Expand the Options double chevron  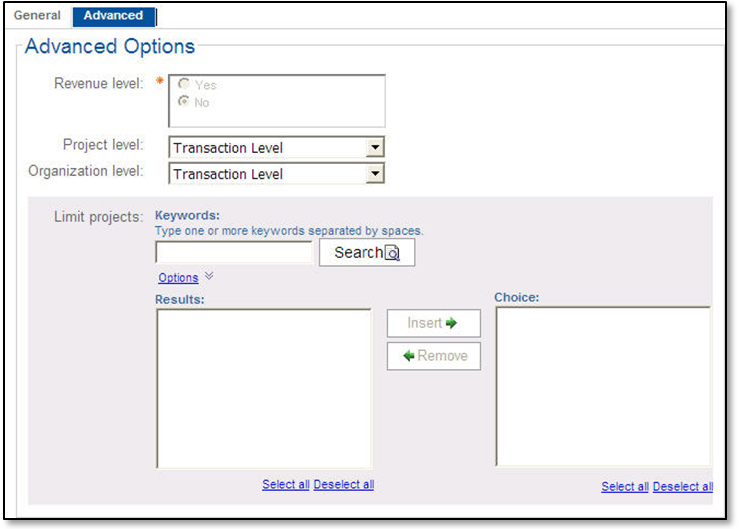[209, 277]
